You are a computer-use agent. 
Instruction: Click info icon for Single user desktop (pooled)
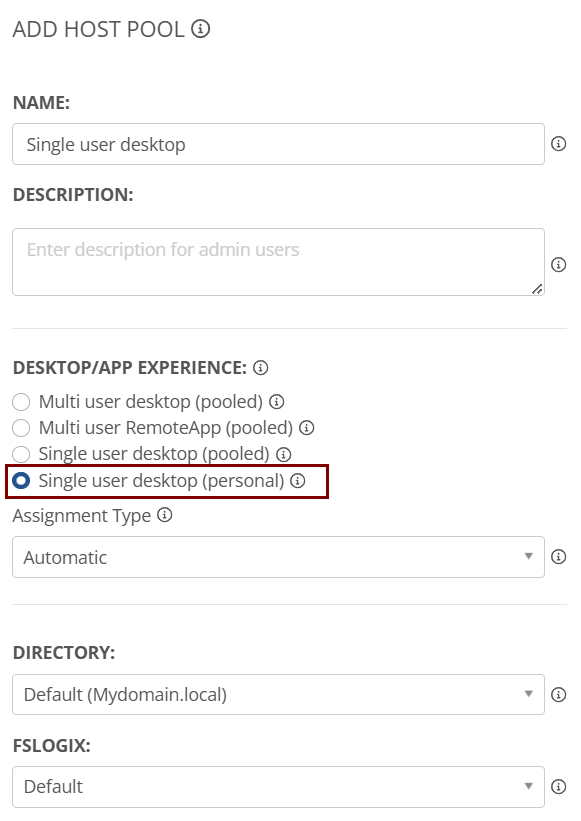(284, 454)
